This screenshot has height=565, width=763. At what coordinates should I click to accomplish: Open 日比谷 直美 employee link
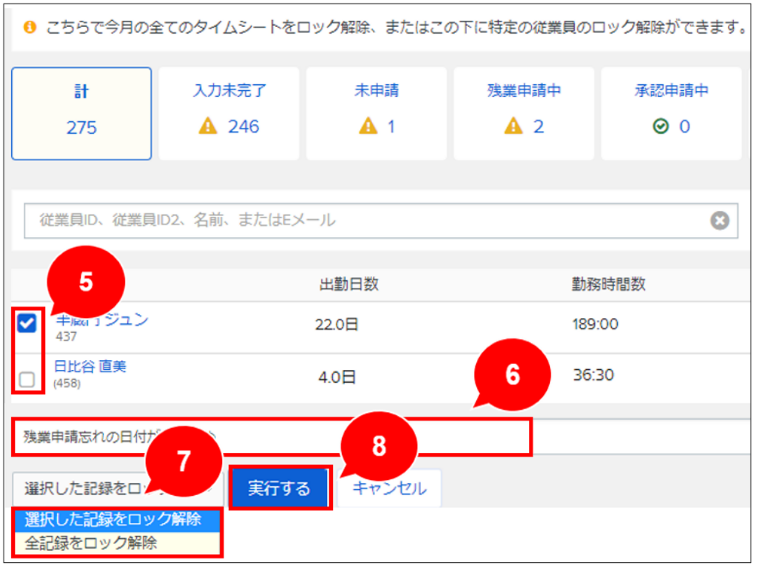[90, 366]
